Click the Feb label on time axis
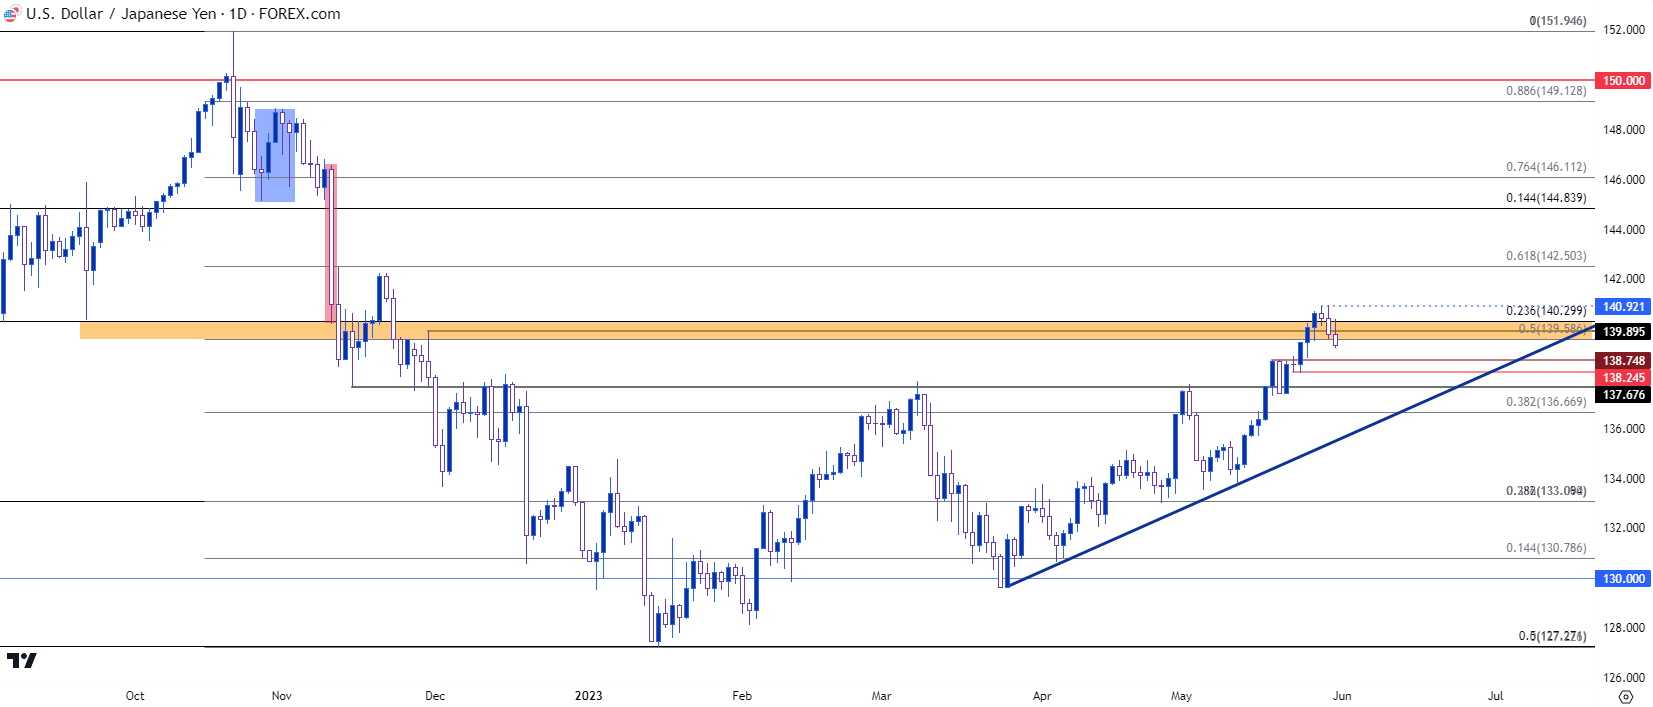Image resolution: width=1653 pixels, height=707 pixels. (x=742, y=696)
